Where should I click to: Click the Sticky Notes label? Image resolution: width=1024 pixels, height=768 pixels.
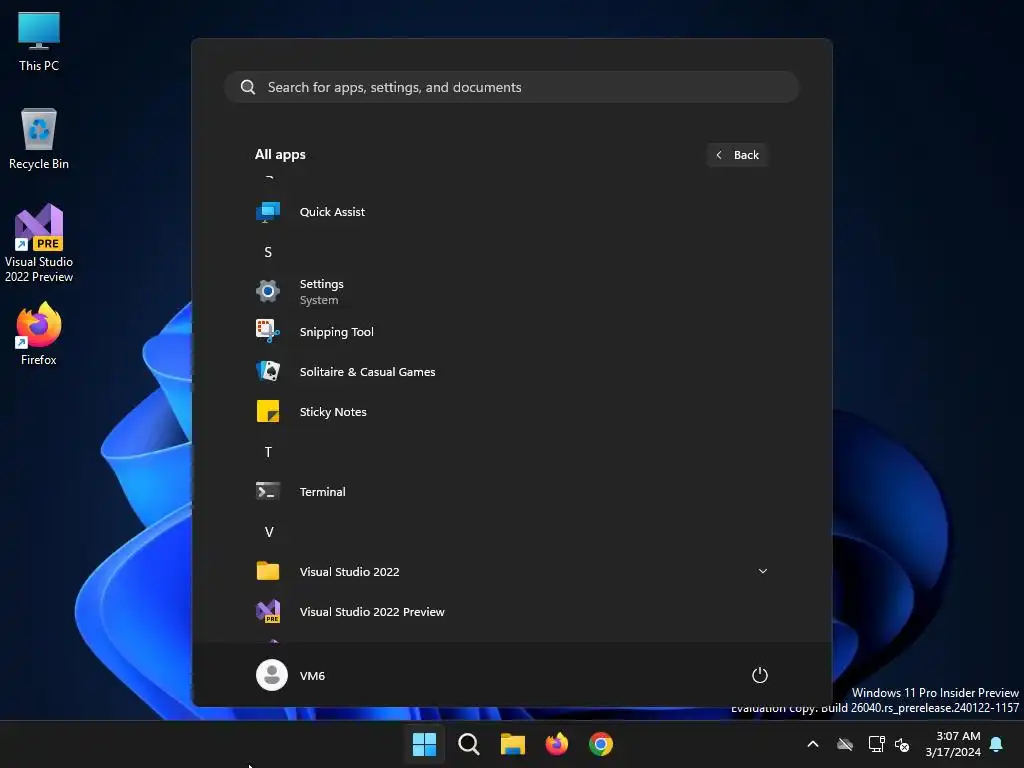(333, 412)
